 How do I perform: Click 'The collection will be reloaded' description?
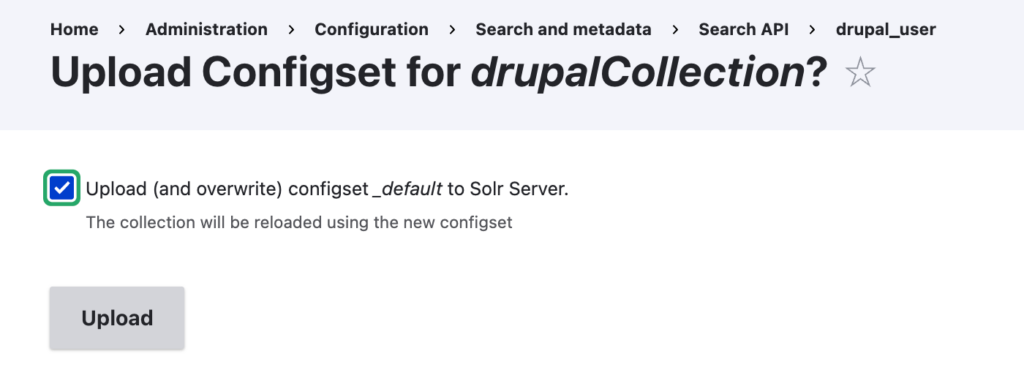point(299,223)
